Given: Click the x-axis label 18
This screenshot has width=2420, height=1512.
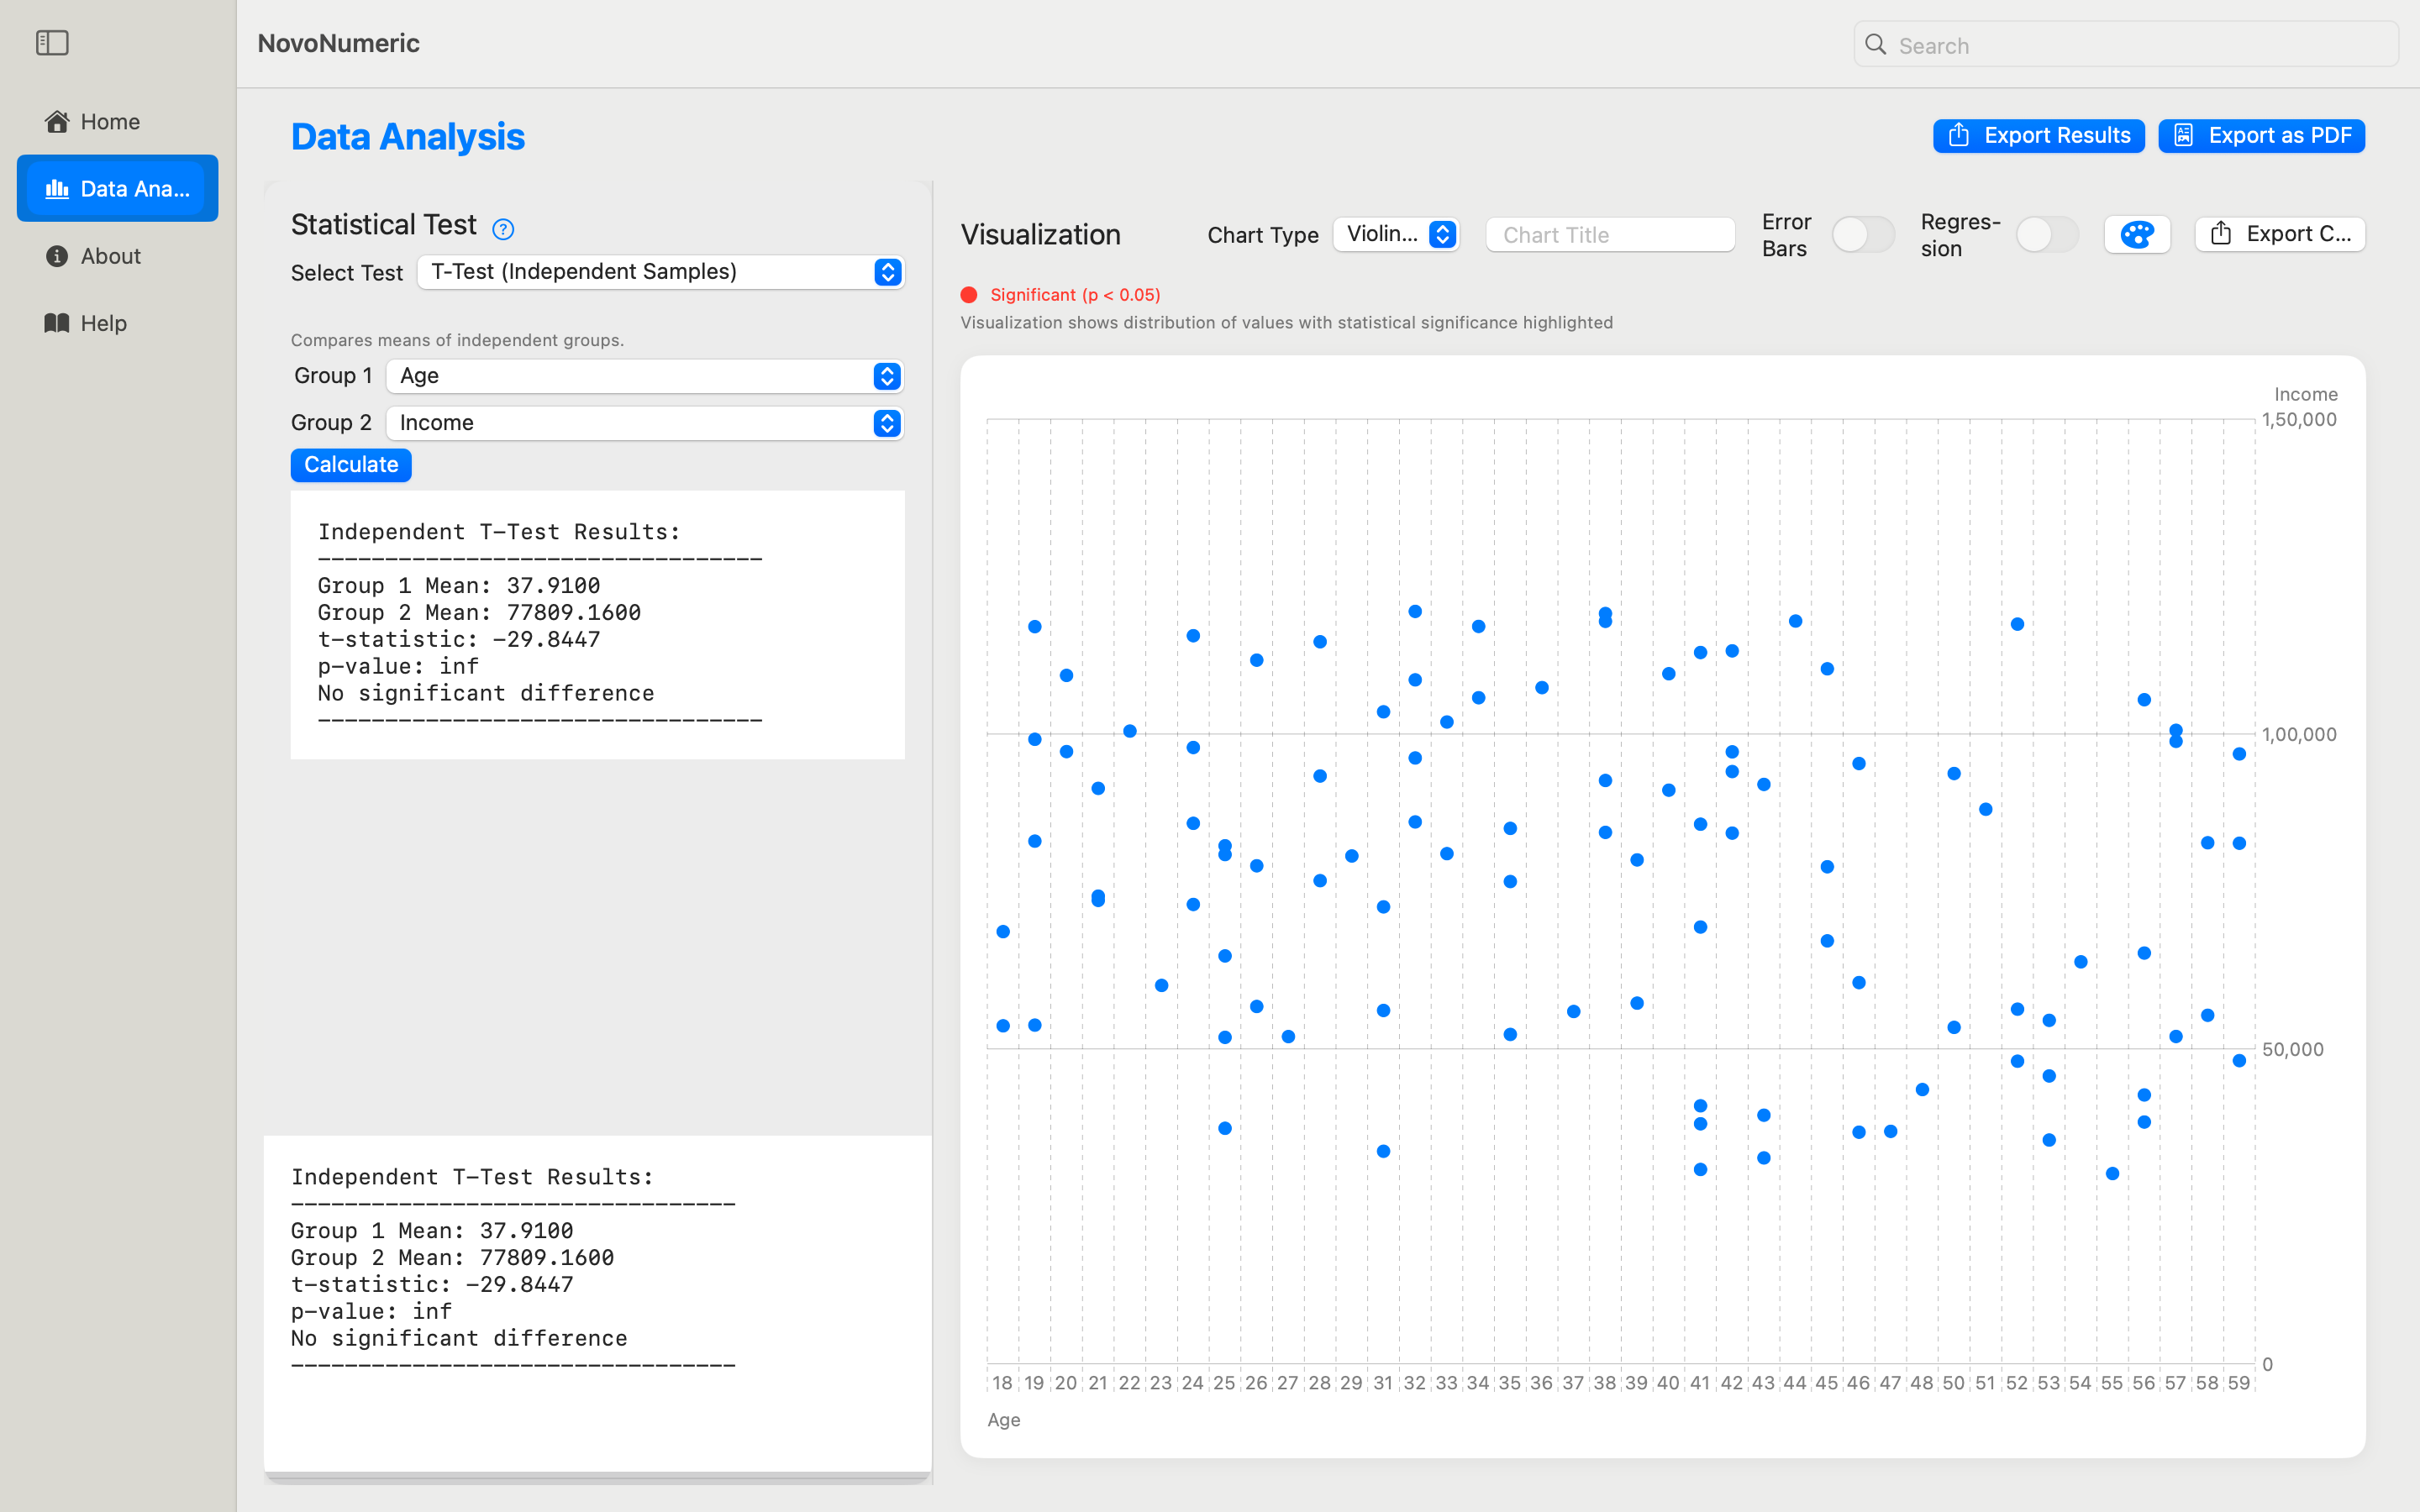Looking at the screenshot, I should click(x=1002, y=1383).
